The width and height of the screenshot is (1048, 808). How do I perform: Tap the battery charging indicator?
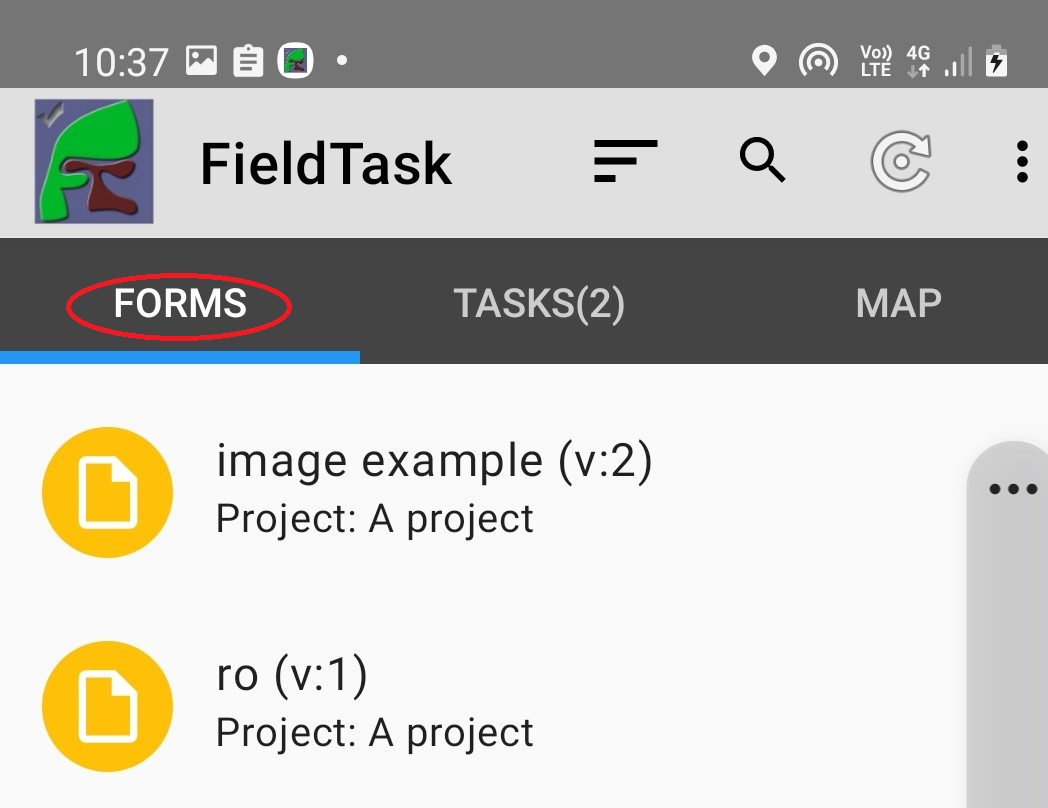(996, 62)
